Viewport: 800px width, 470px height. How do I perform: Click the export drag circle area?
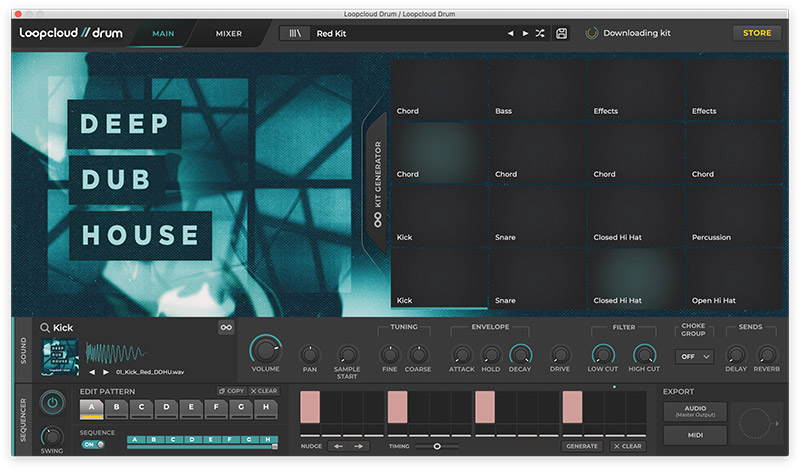pos(755,423)
